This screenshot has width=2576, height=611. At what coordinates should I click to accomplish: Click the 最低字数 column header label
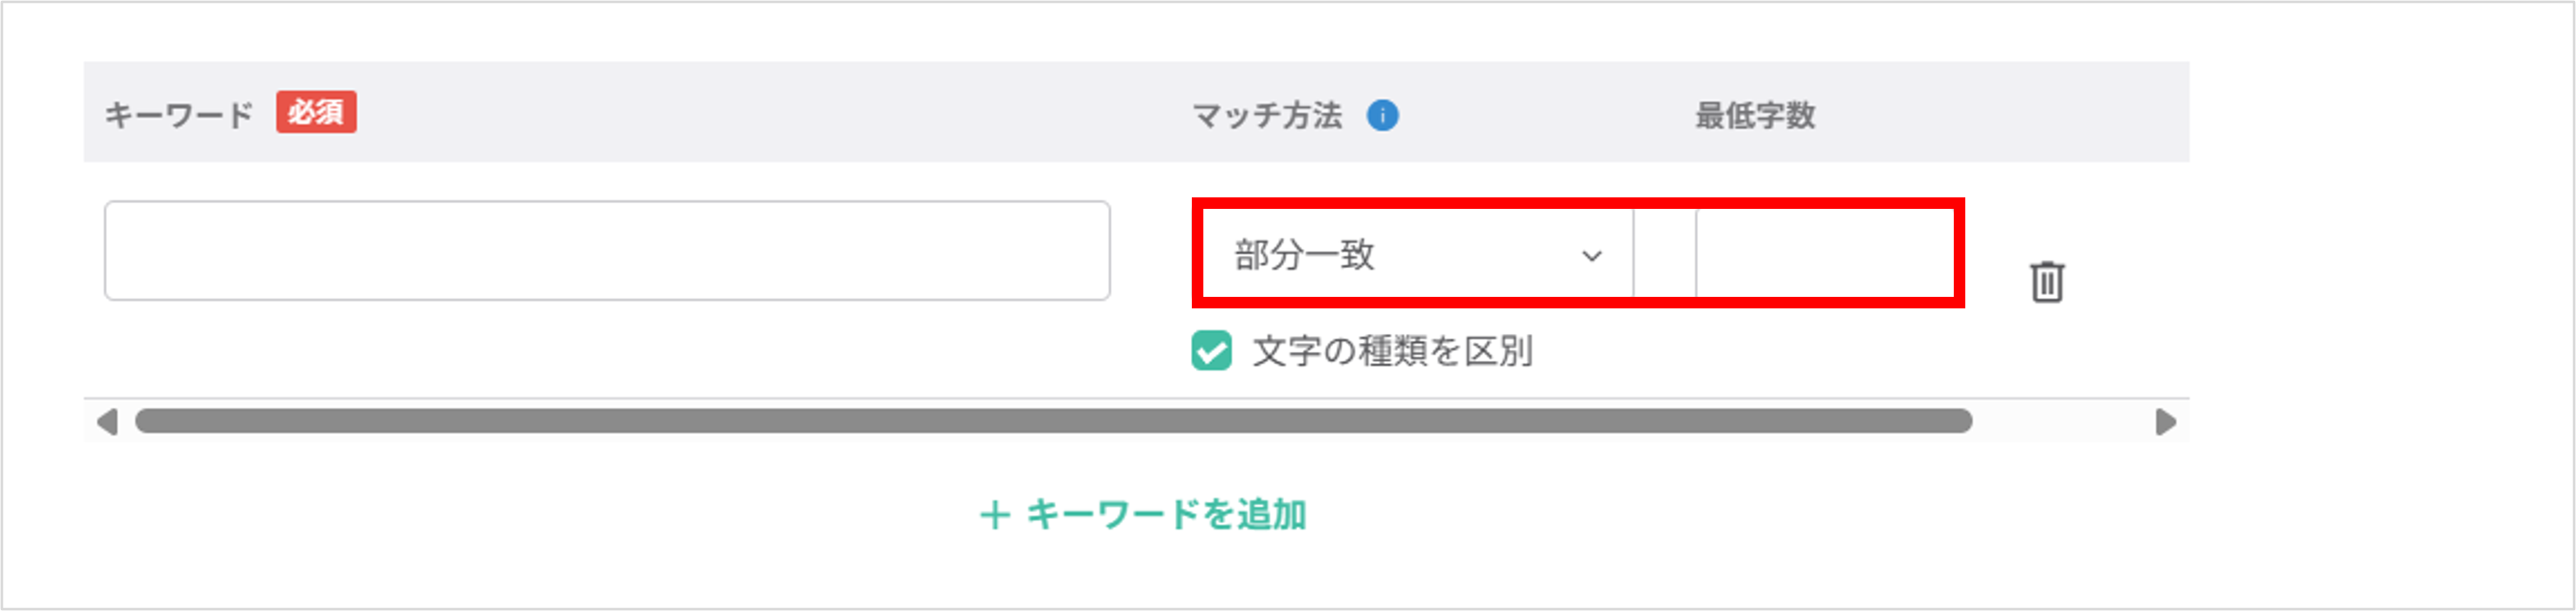(x=1754, y=116)
